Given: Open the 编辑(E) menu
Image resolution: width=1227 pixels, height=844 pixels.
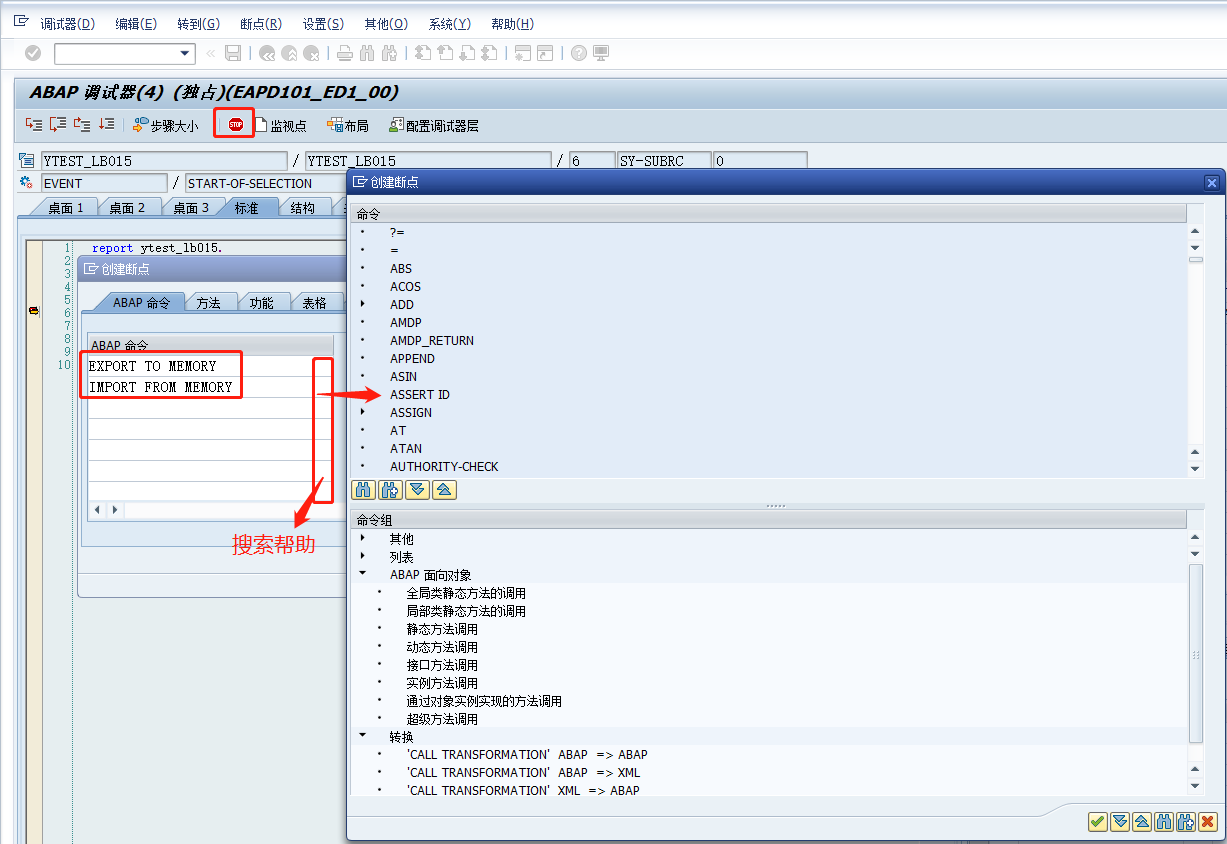Looking at the screenshot, I should 136,24.
